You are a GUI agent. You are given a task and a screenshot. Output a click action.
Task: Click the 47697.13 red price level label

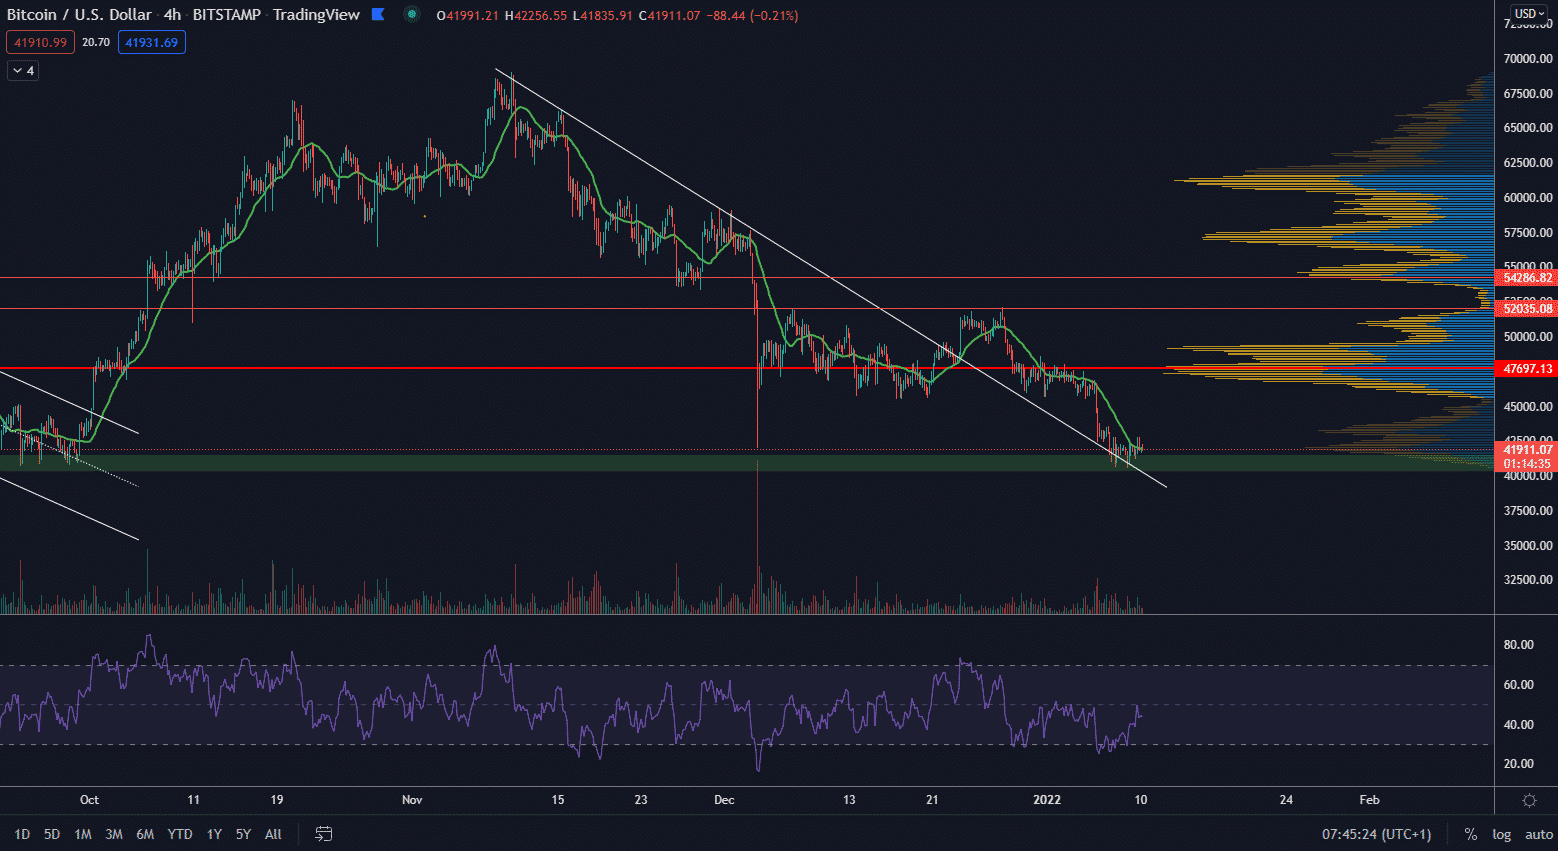click(1527, 369)
